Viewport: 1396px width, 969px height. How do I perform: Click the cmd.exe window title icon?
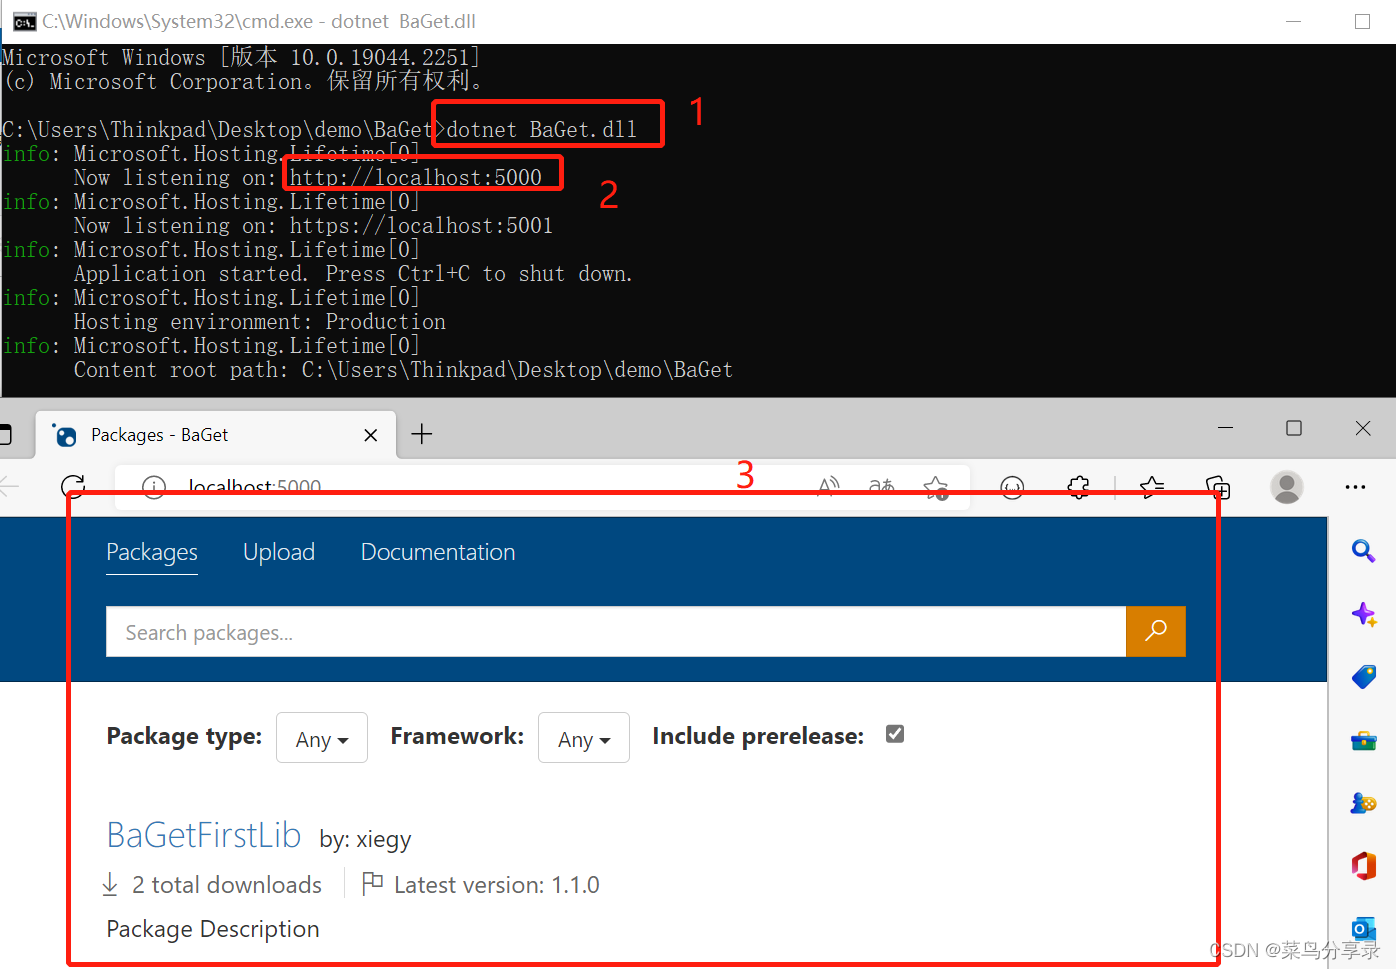tap(24, 21)
